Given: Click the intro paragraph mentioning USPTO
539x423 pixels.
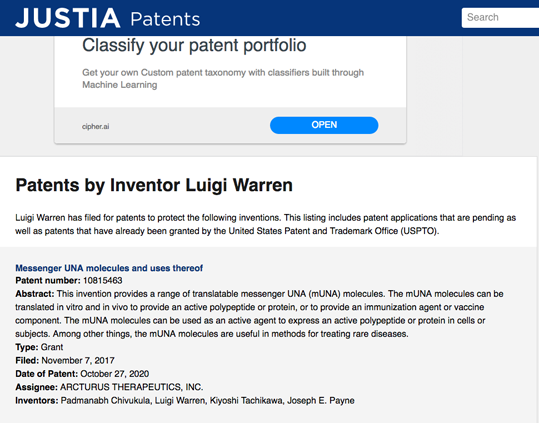Looking at the screenshot, I should click(x=265, y=224).
